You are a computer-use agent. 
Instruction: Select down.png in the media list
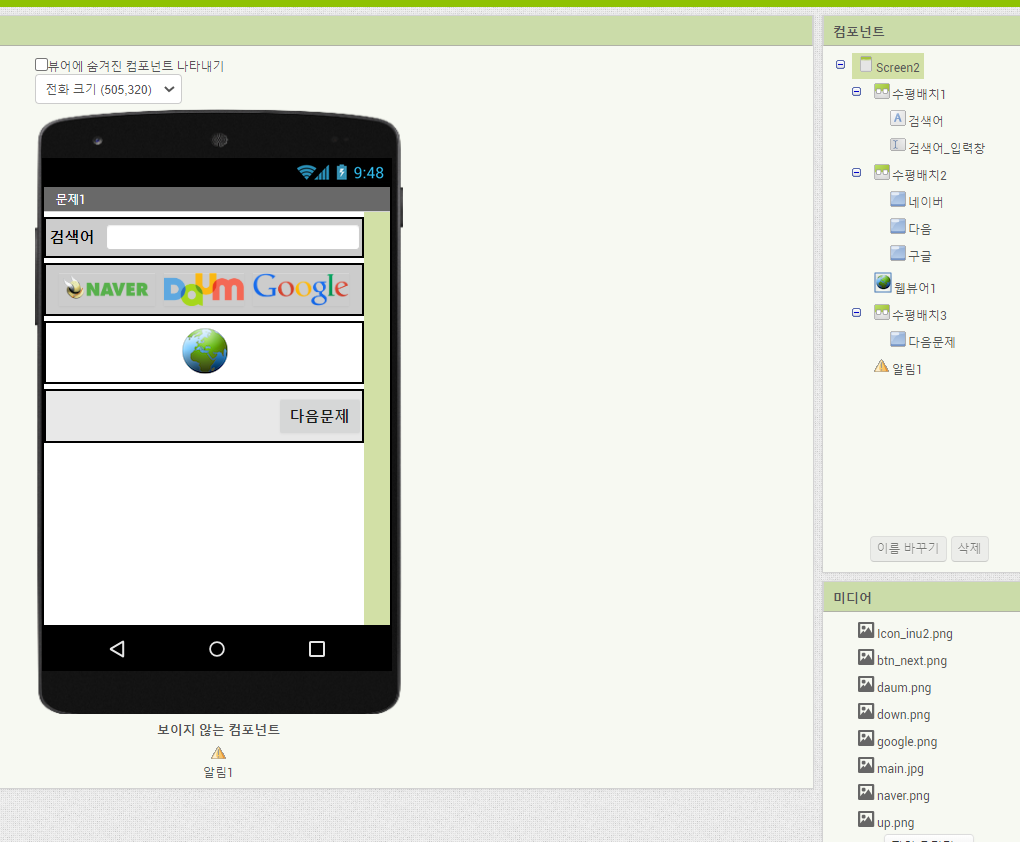click(904, 714)
